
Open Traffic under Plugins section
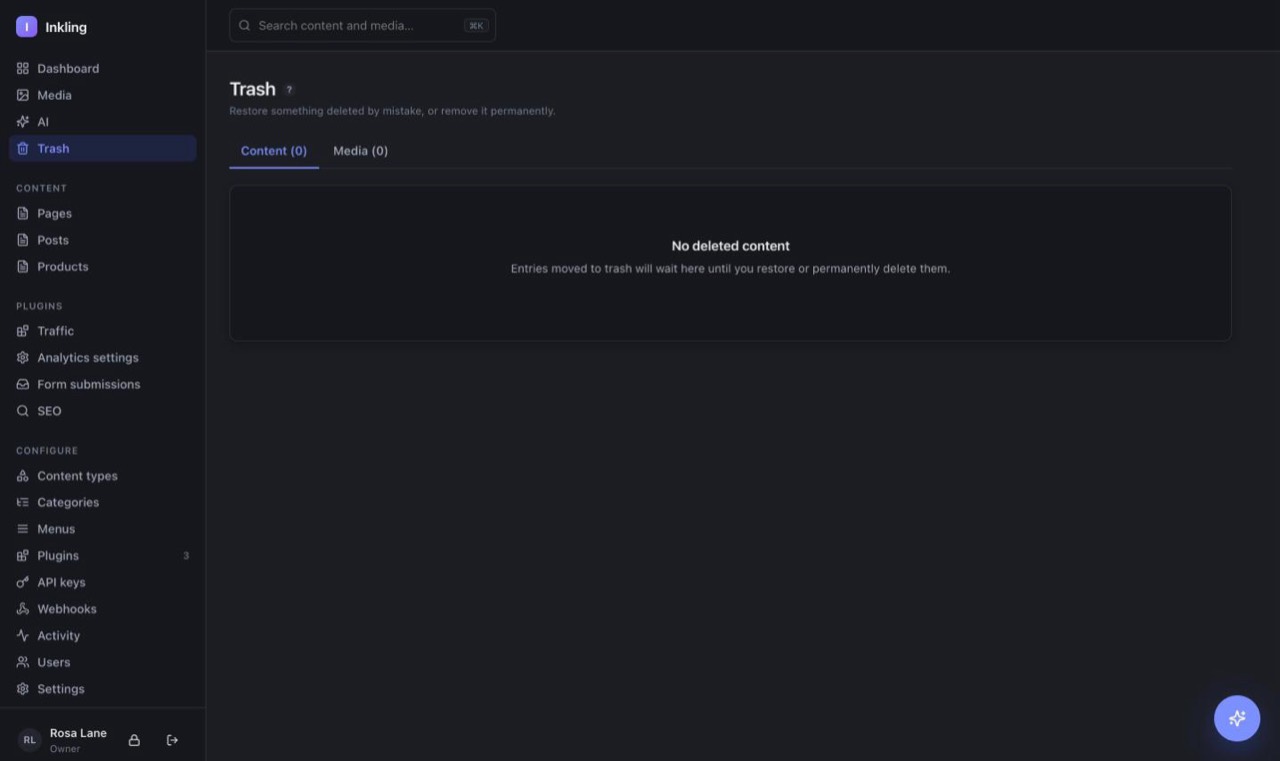coord(103,331)
